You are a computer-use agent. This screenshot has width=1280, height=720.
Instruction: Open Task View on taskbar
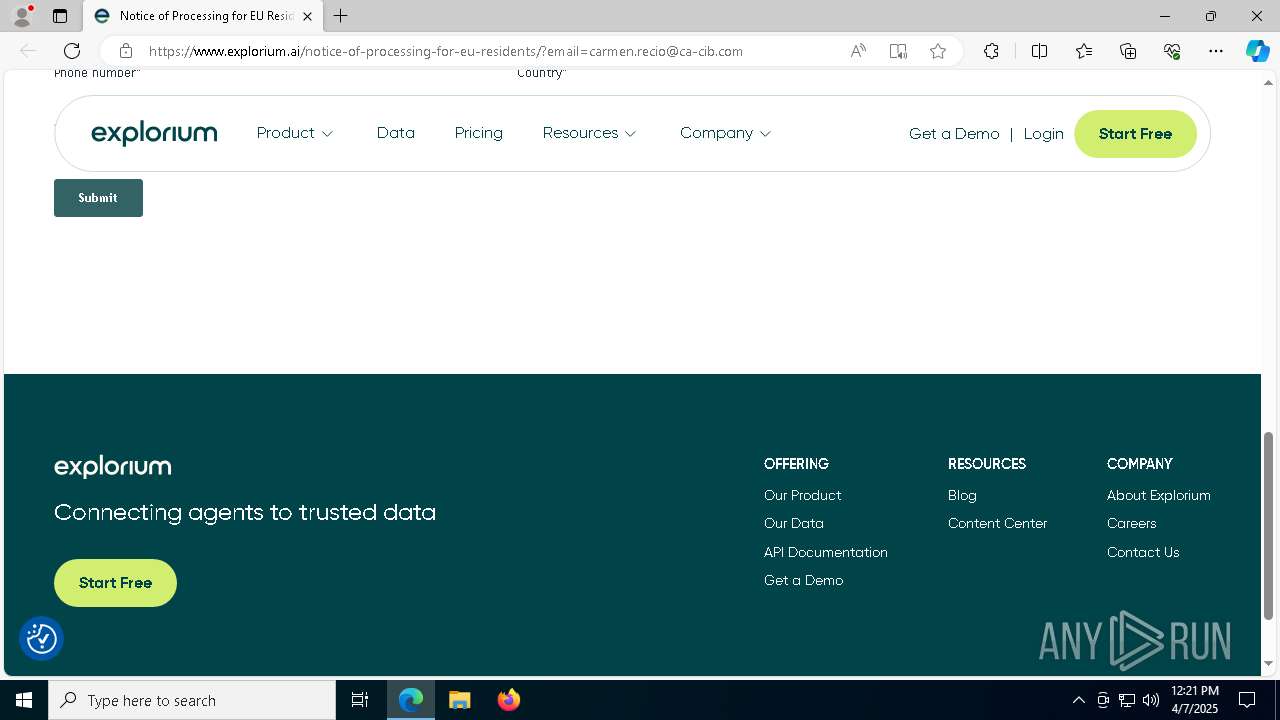click(x=360, y=700)
